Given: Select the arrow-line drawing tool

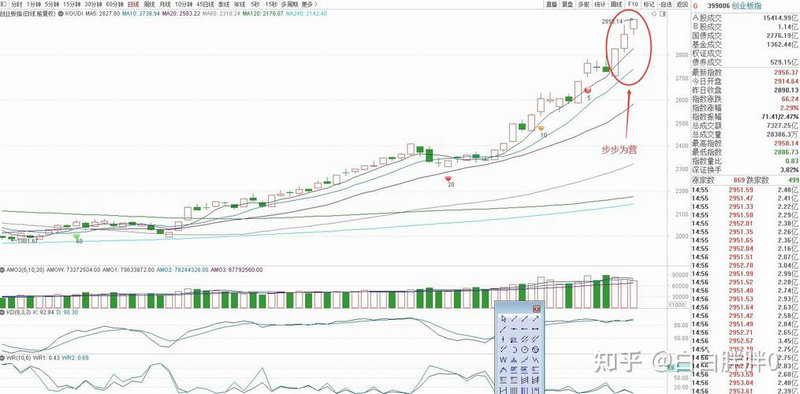Looking at the screenshot, I should tap(536, 318).
